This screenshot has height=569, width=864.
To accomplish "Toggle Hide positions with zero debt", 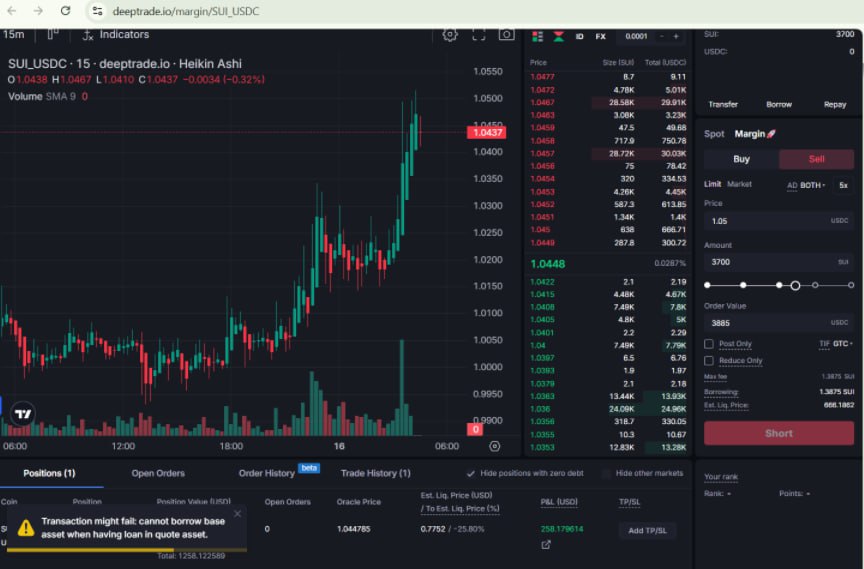I will [470, 473].
